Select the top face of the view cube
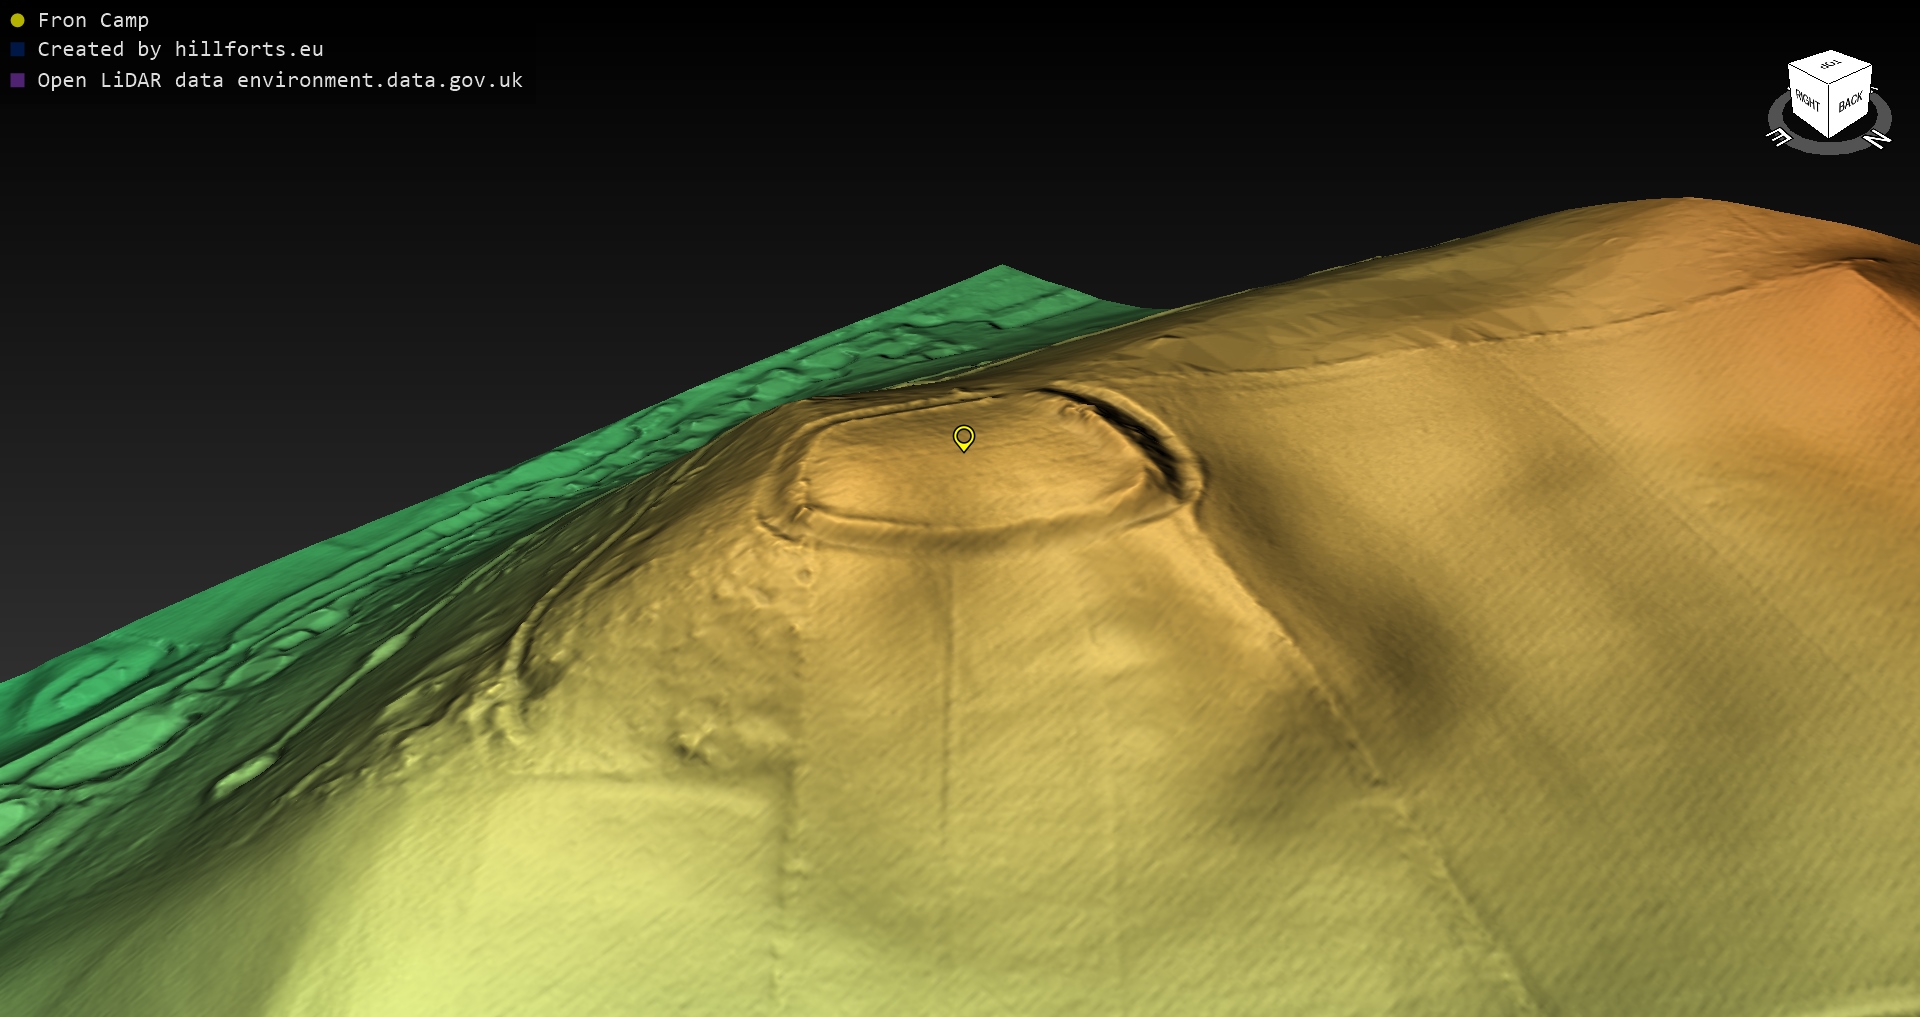 click(1830, 65)
